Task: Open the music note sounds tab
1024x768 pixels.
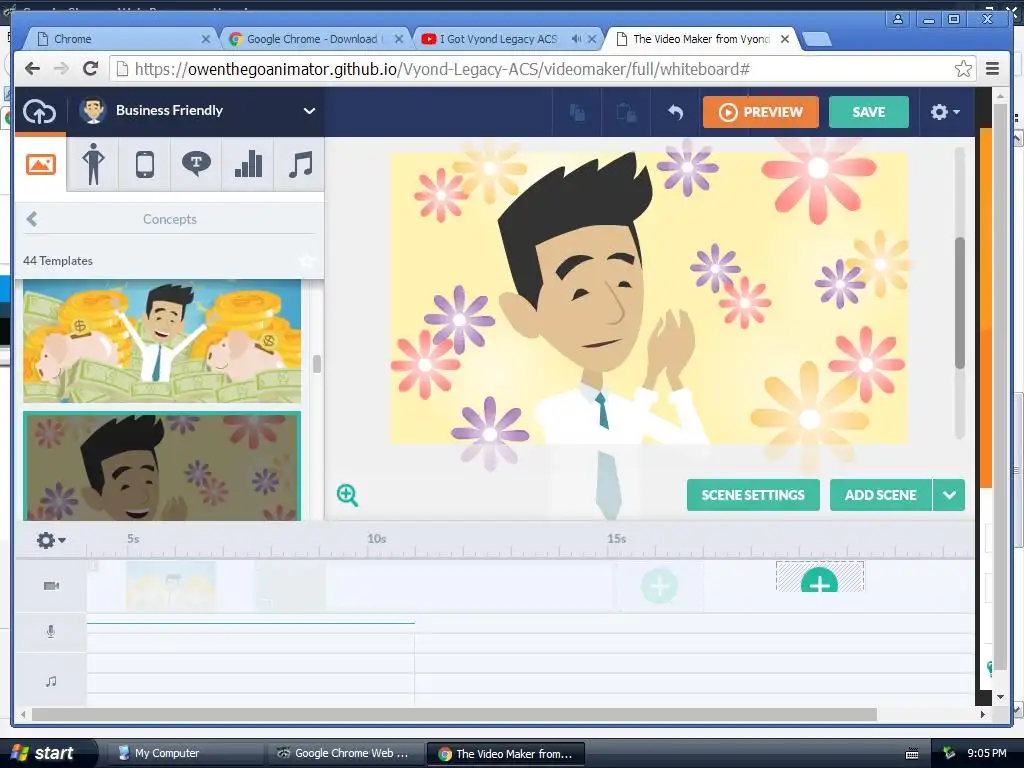Action: tap(300, 164)
